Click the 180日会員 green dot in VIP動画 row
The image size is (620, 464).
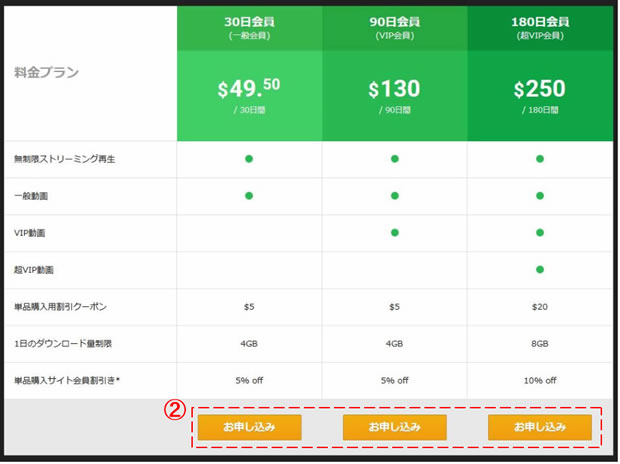click(540, 233)
